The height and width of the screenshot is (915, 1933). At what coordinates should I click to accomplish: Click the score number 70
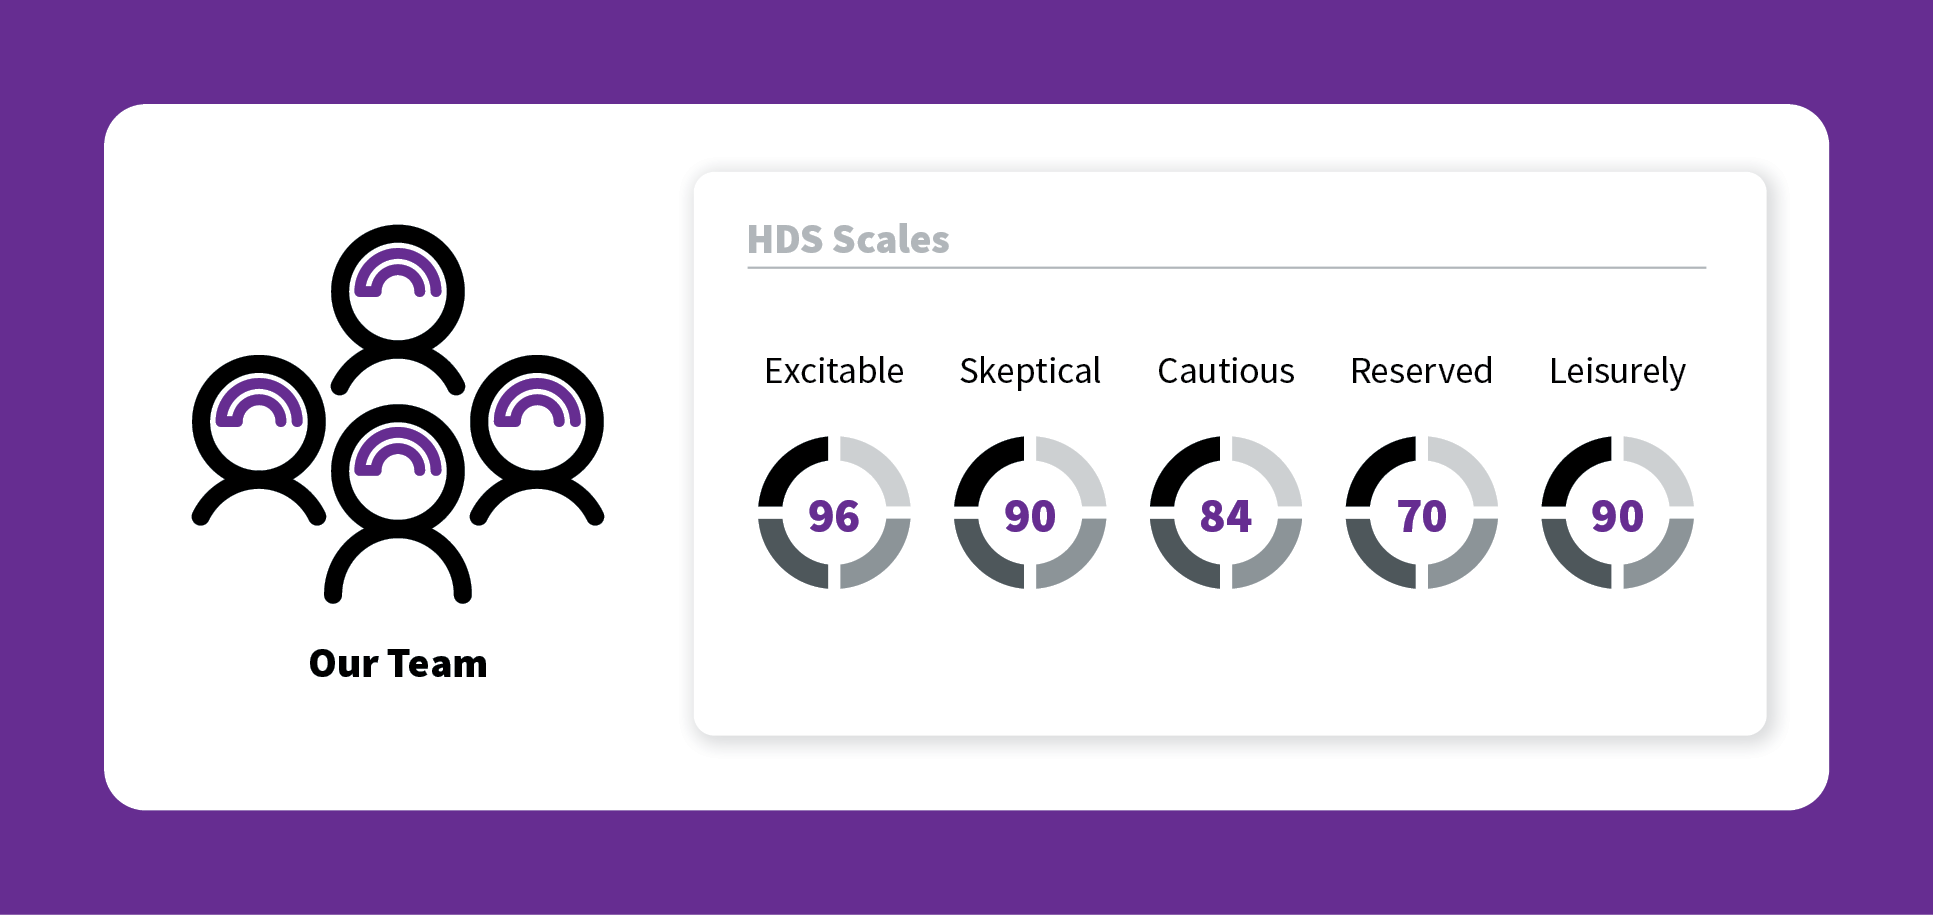pos(1421,516)
